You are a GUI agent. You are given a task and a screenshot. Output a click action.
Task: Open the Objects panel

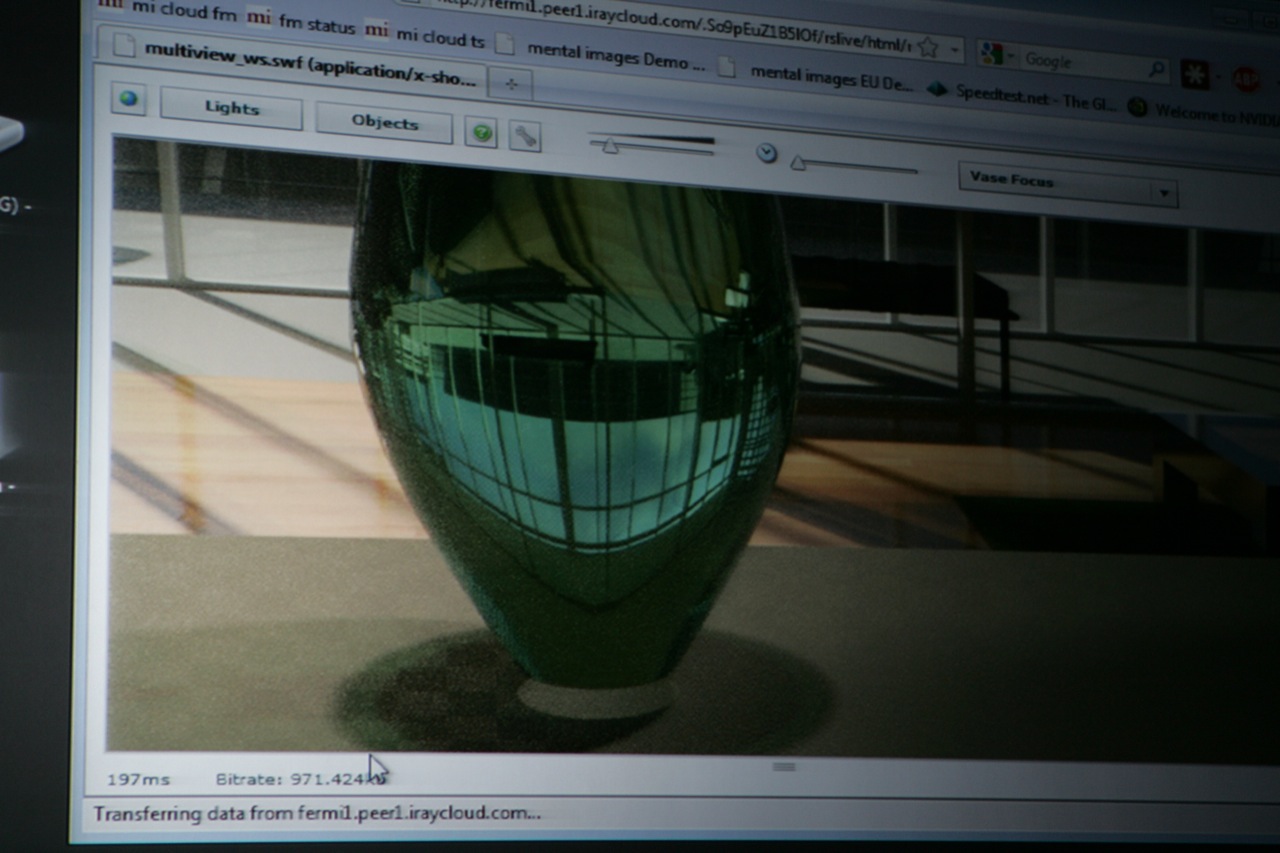(384, 122)
